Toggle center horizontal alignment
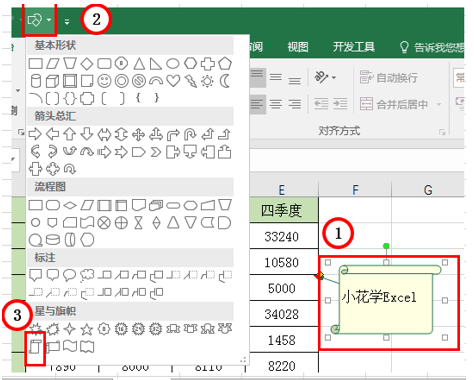 [276, 104]
